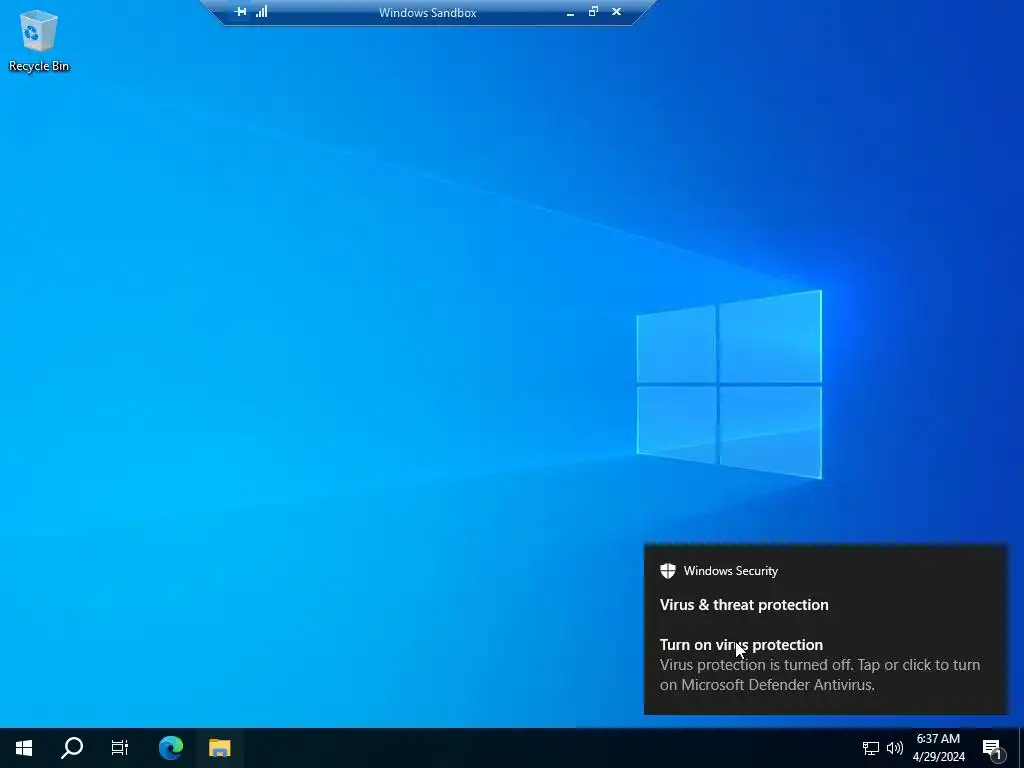This screenshot has width=1024, height=768.
Task: Click the Show desktop sliver at taskbar end
Action: pyautogui.click(x=1021, y=748)
